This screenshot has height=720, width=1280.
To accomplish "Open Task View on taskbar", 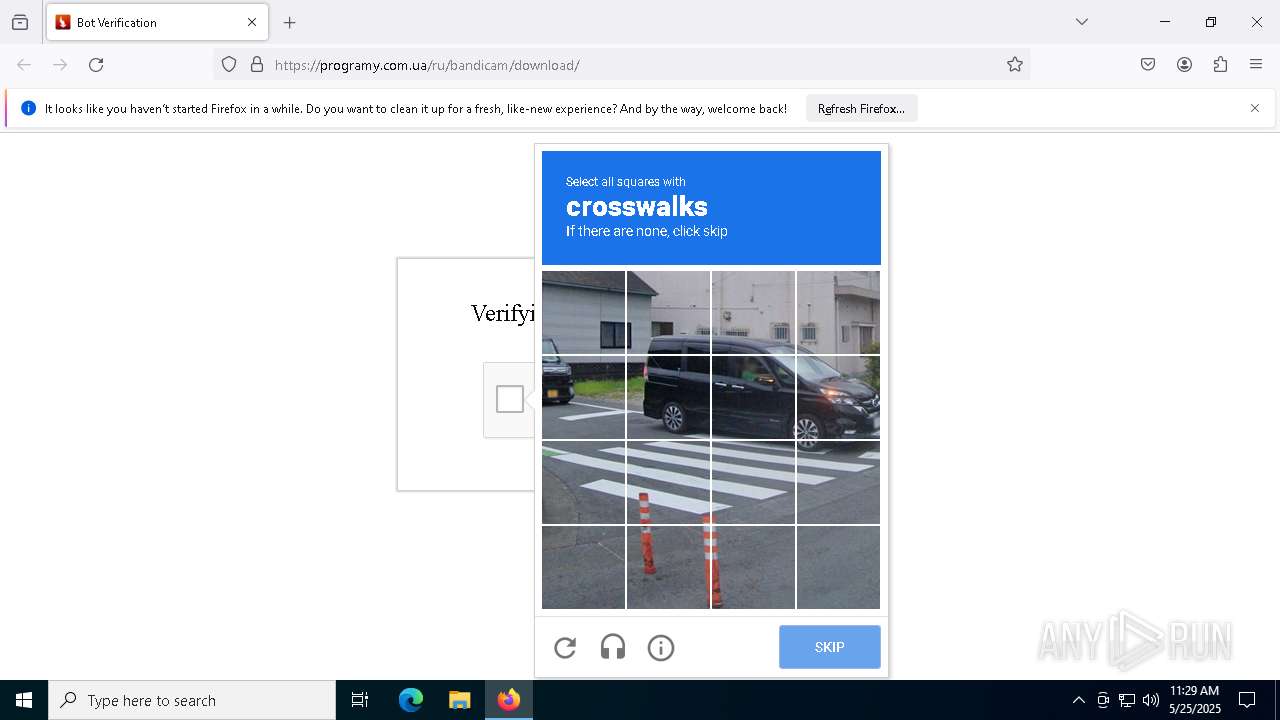I will [x=360, y=700].
